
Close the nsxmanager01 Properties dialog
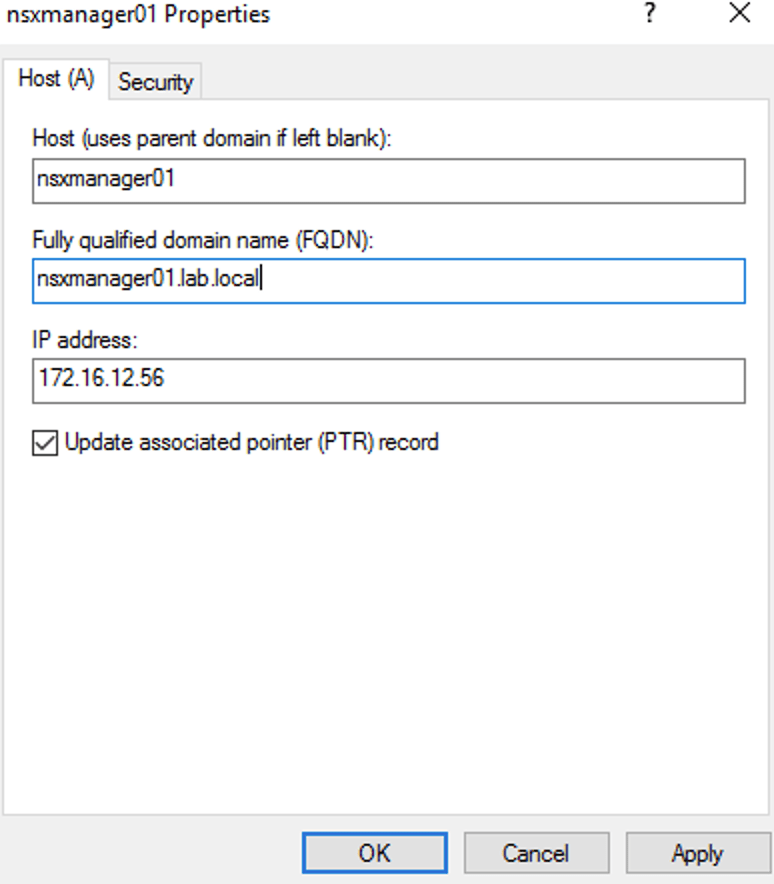740,14
